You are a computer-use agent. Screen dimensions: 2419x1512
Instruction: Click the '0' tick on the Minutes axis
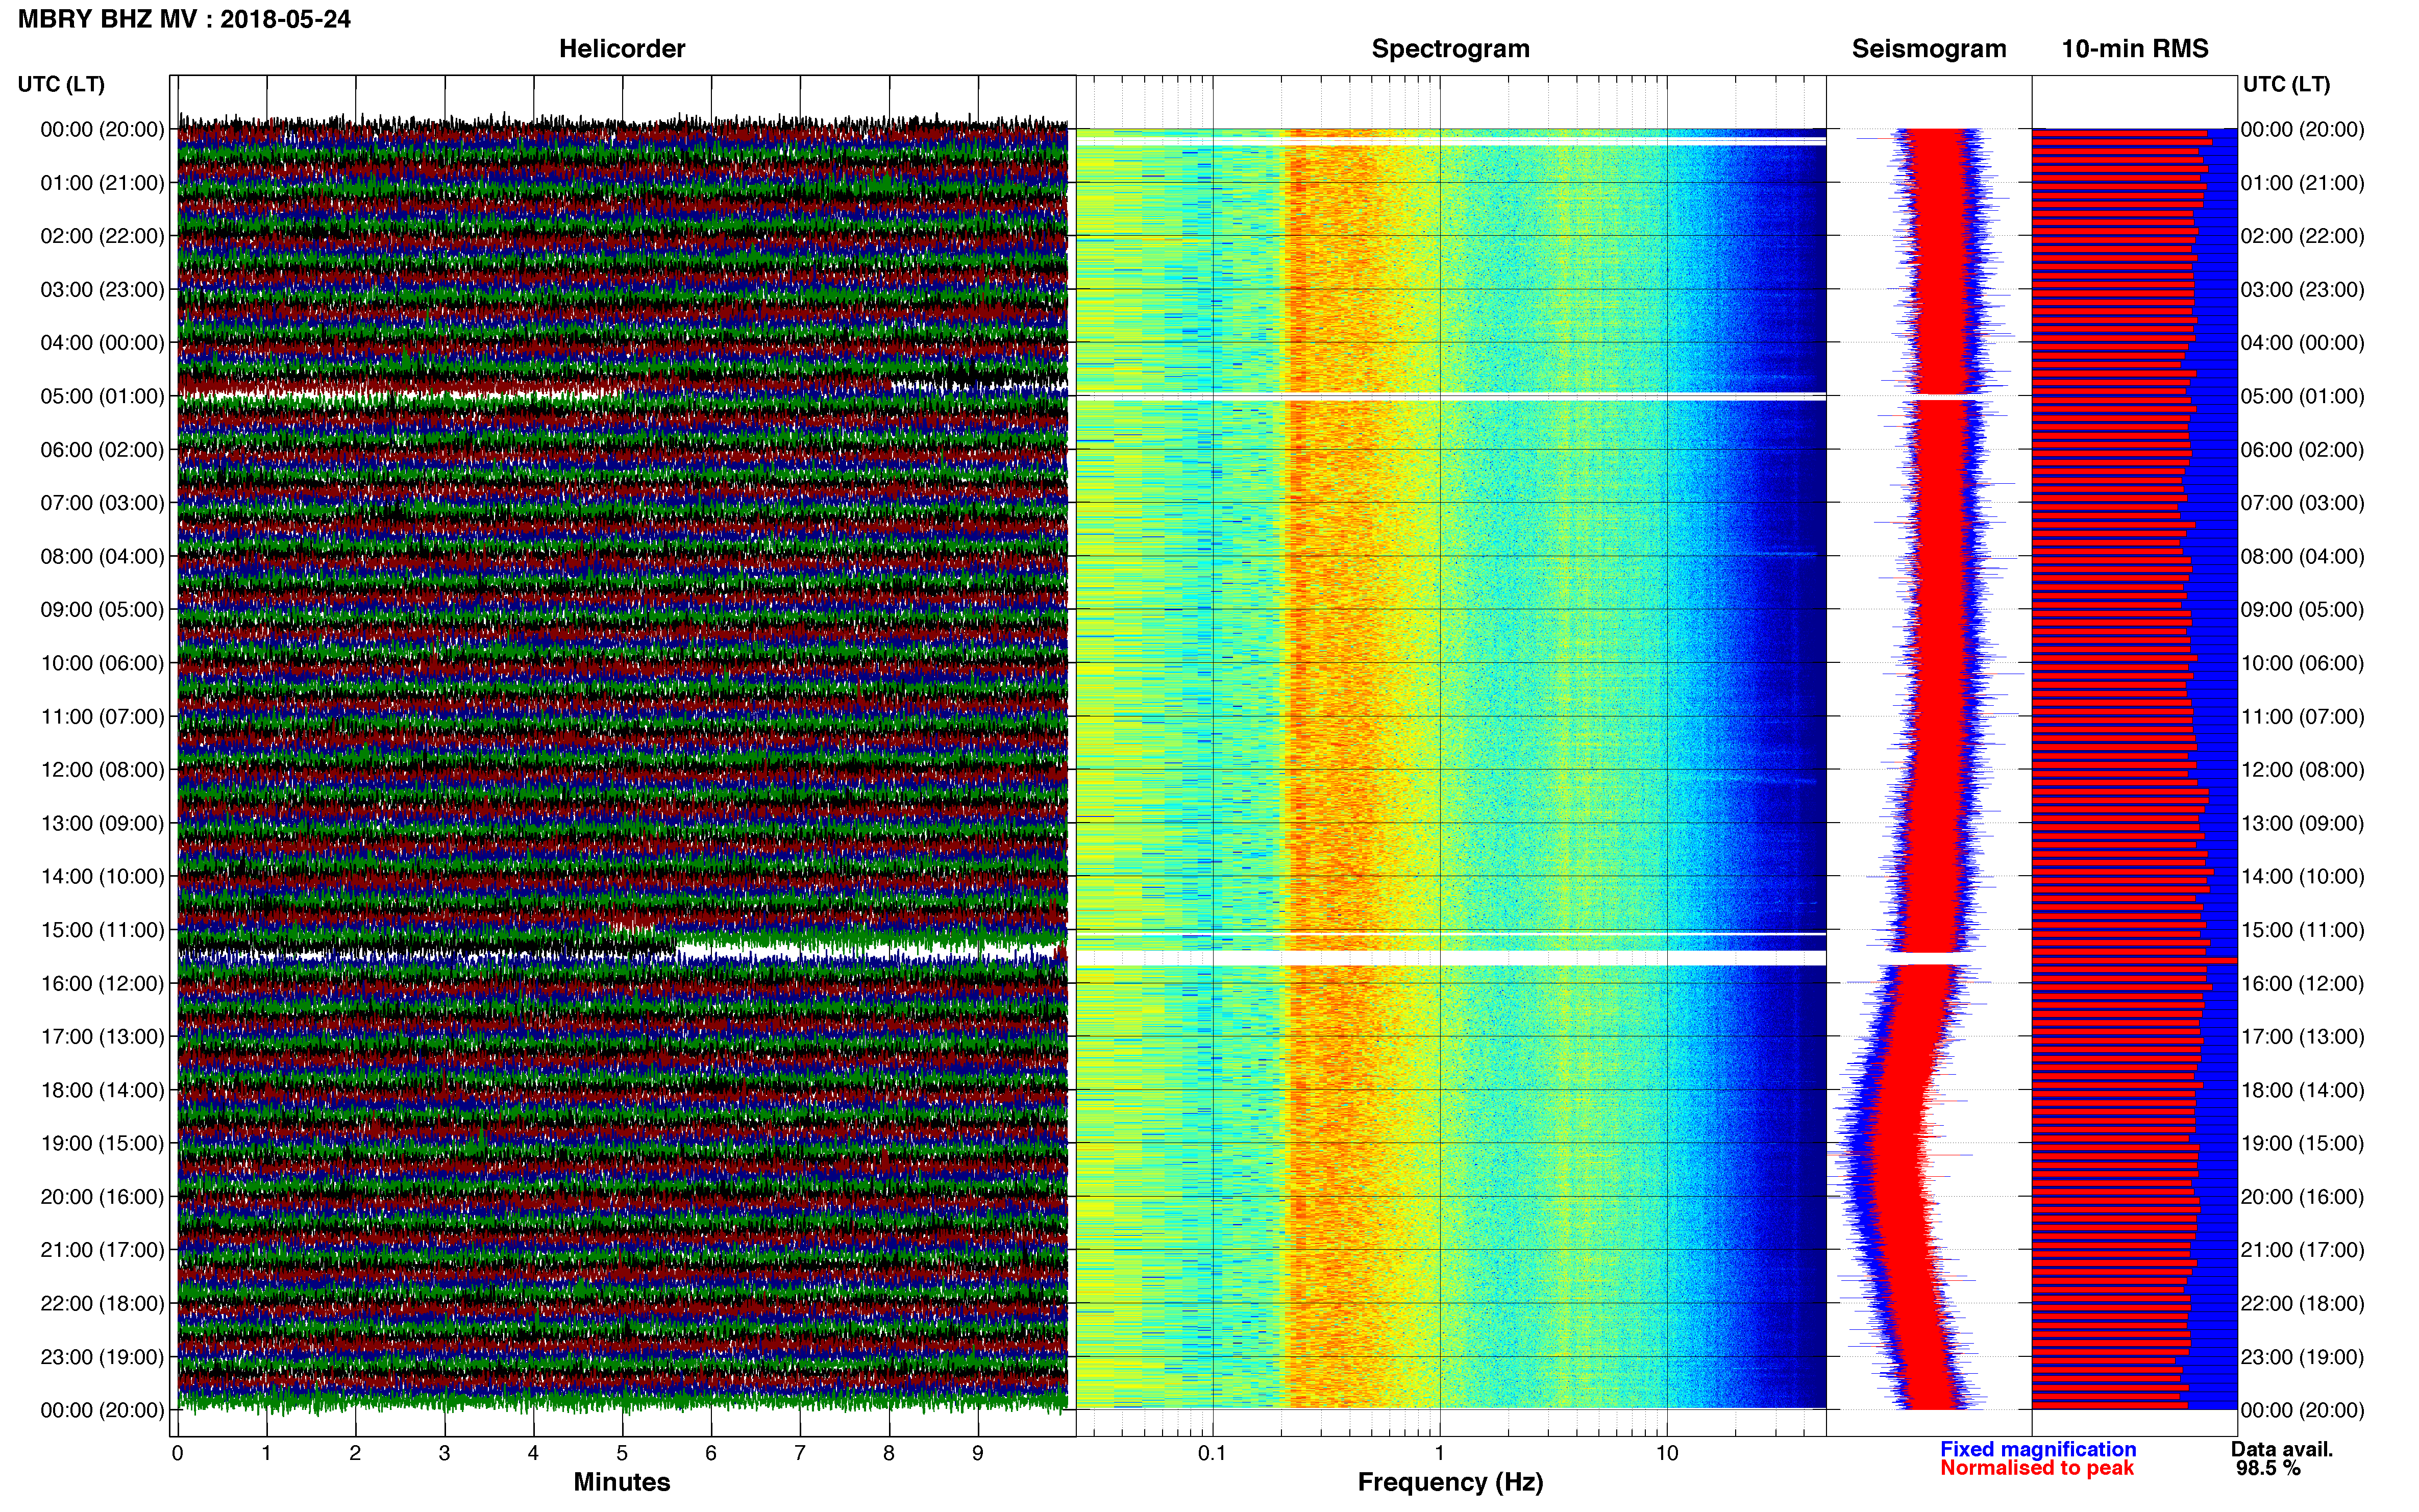[177, 1453]
